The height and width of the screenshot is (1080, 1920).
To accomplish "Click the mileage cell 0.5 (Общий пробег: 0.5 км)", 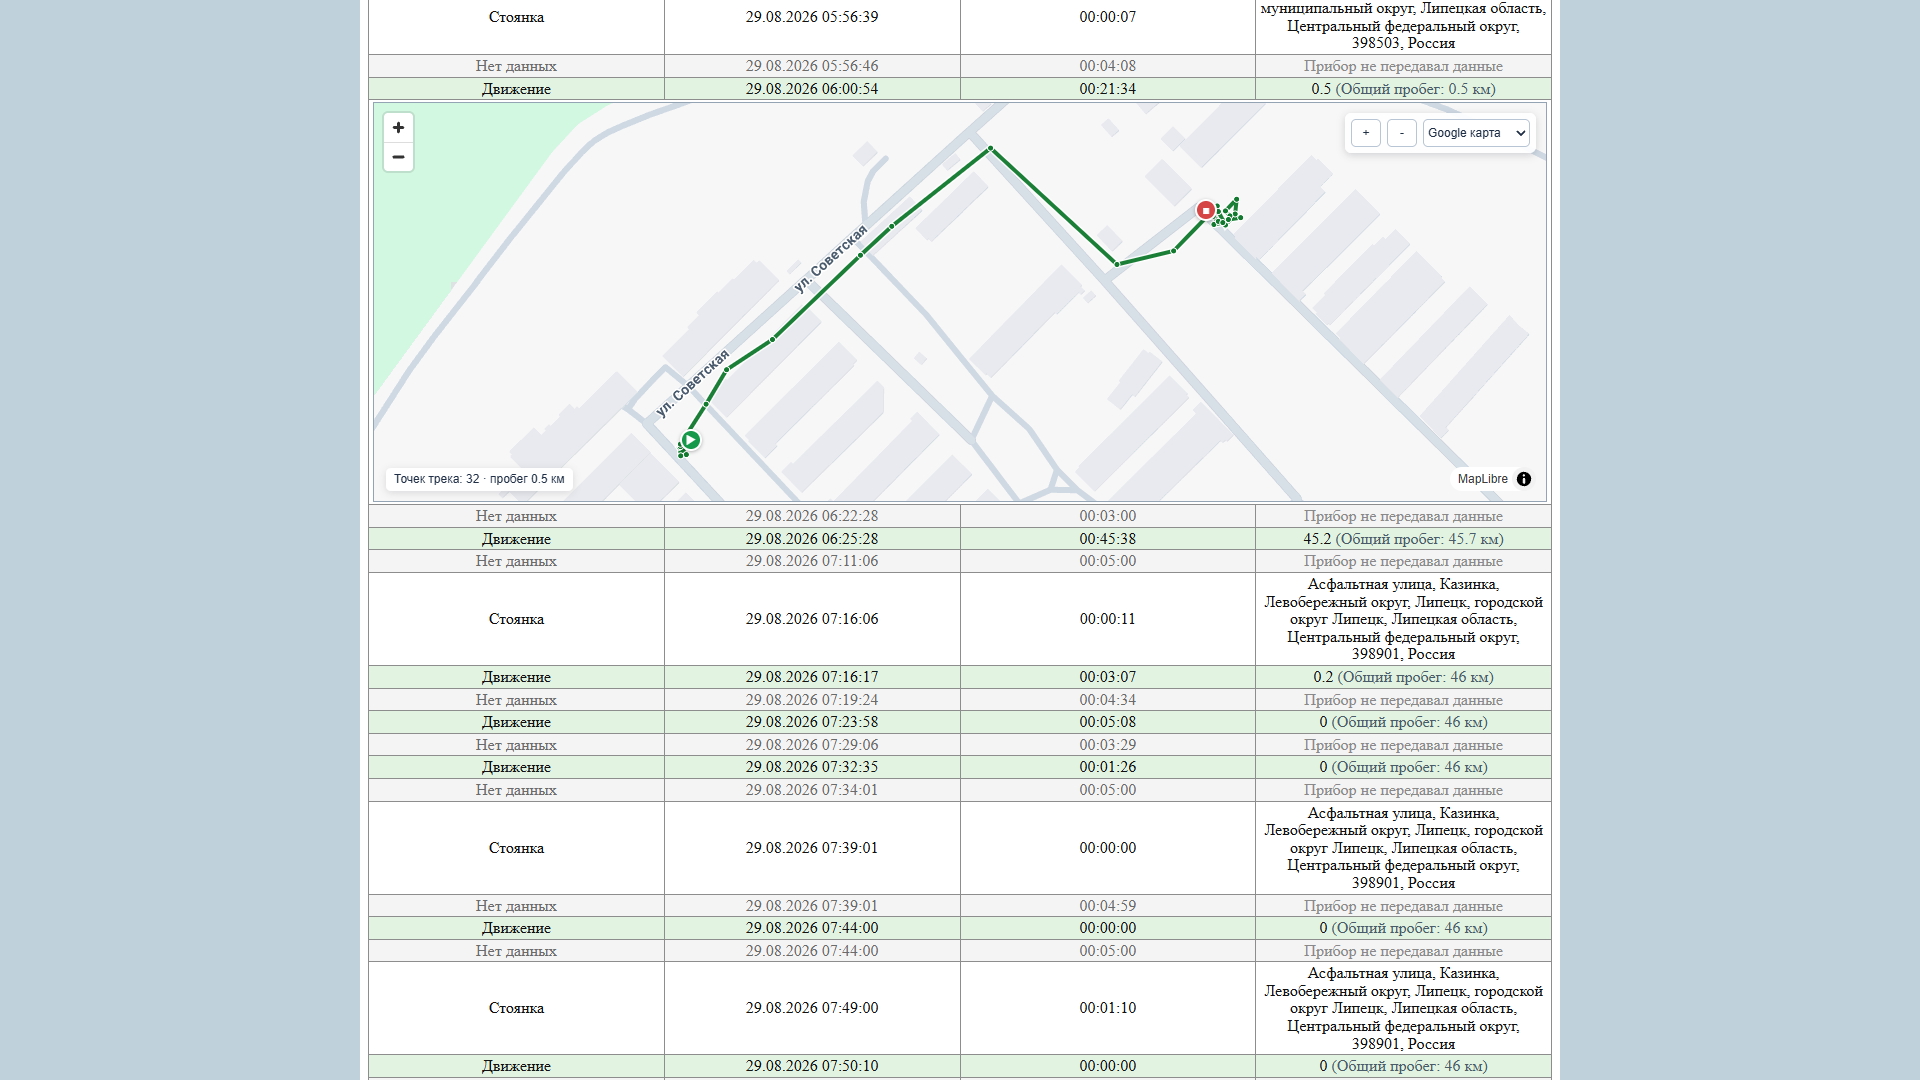I will click(1403, 89).
